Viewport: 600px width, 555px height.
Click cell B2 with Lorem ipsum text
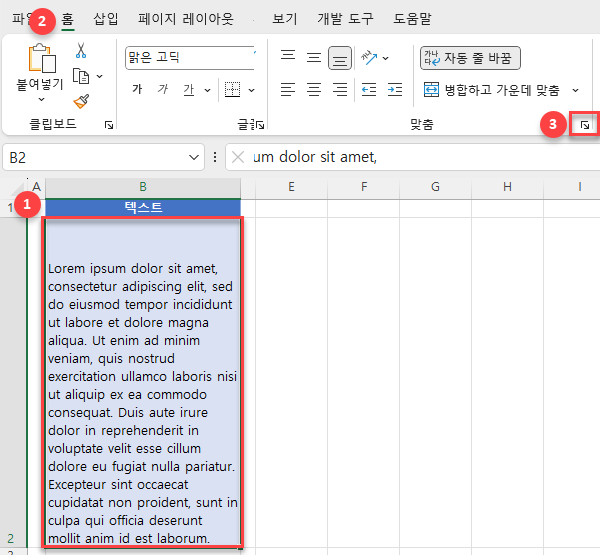[143, 383]
